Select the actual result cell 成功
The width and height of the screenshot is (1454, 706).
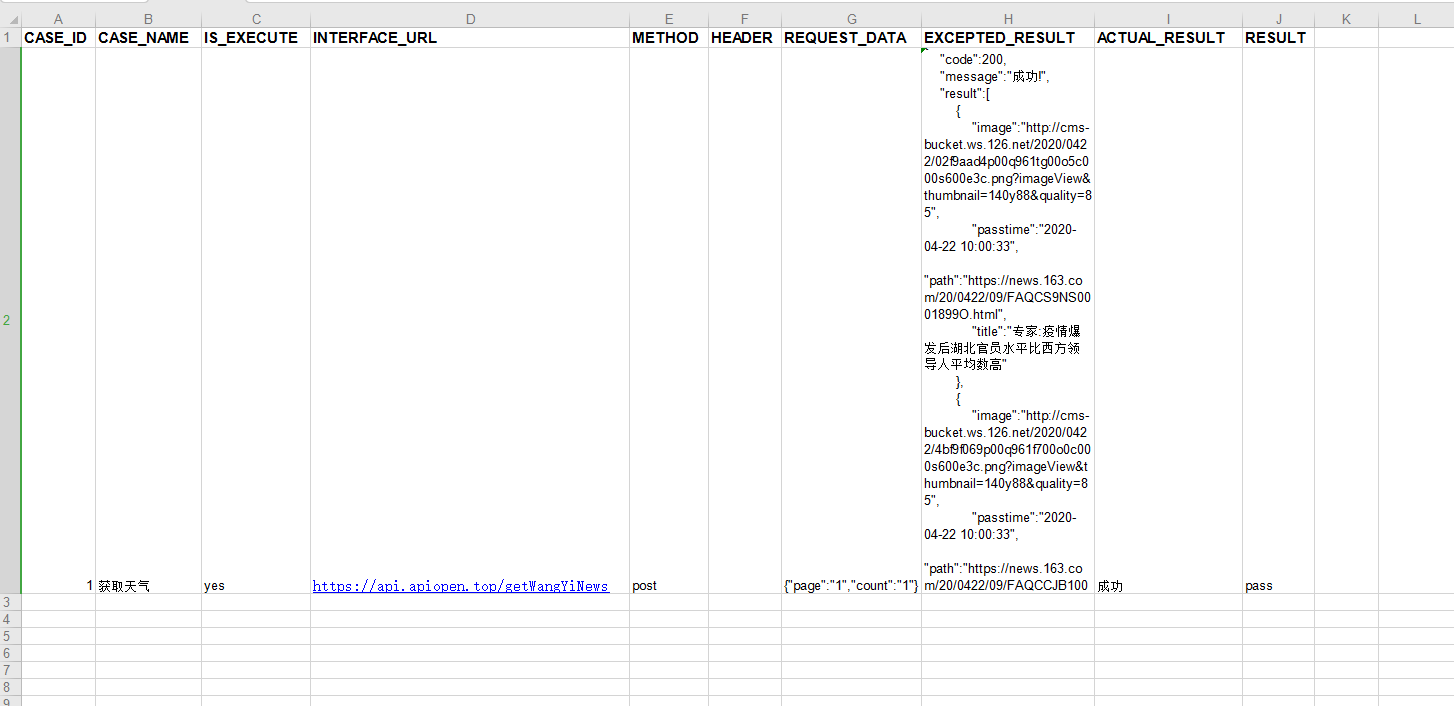point(1168,320)
